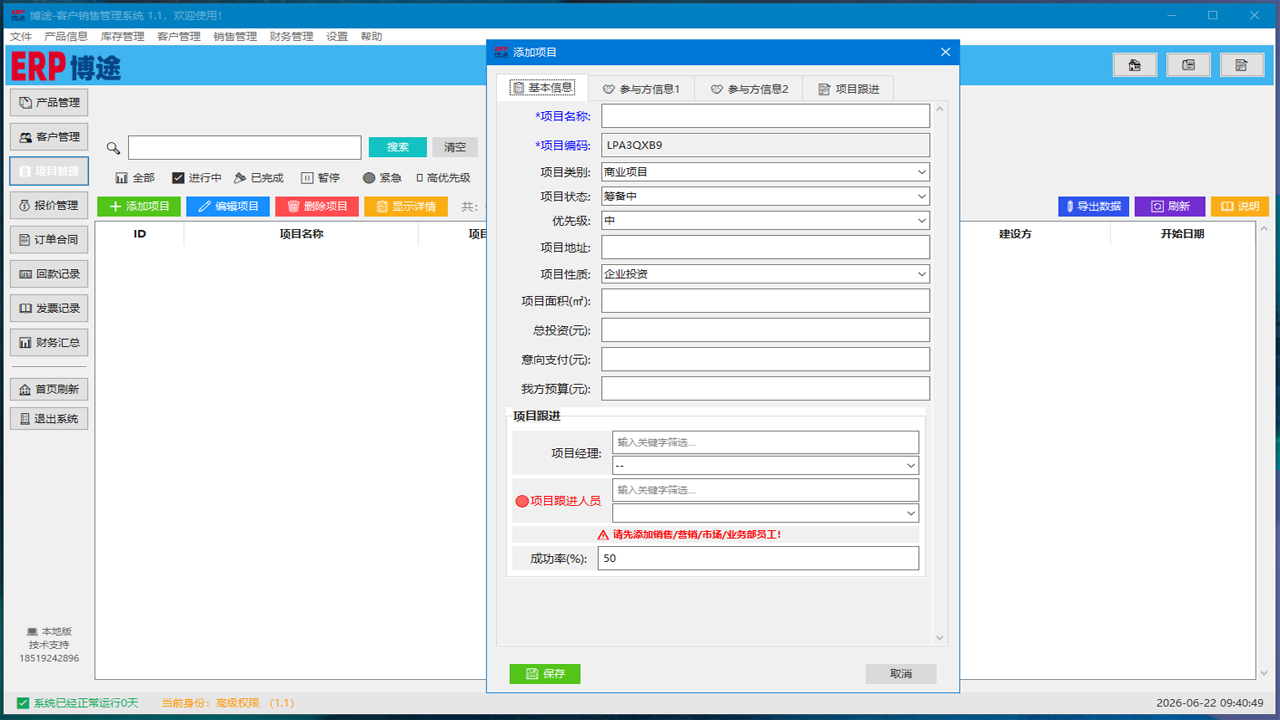The width and height of the screenshot is (1280, 720).
Task: Open the home icon button in the top-right header
Action: [x=1135, y=65]
